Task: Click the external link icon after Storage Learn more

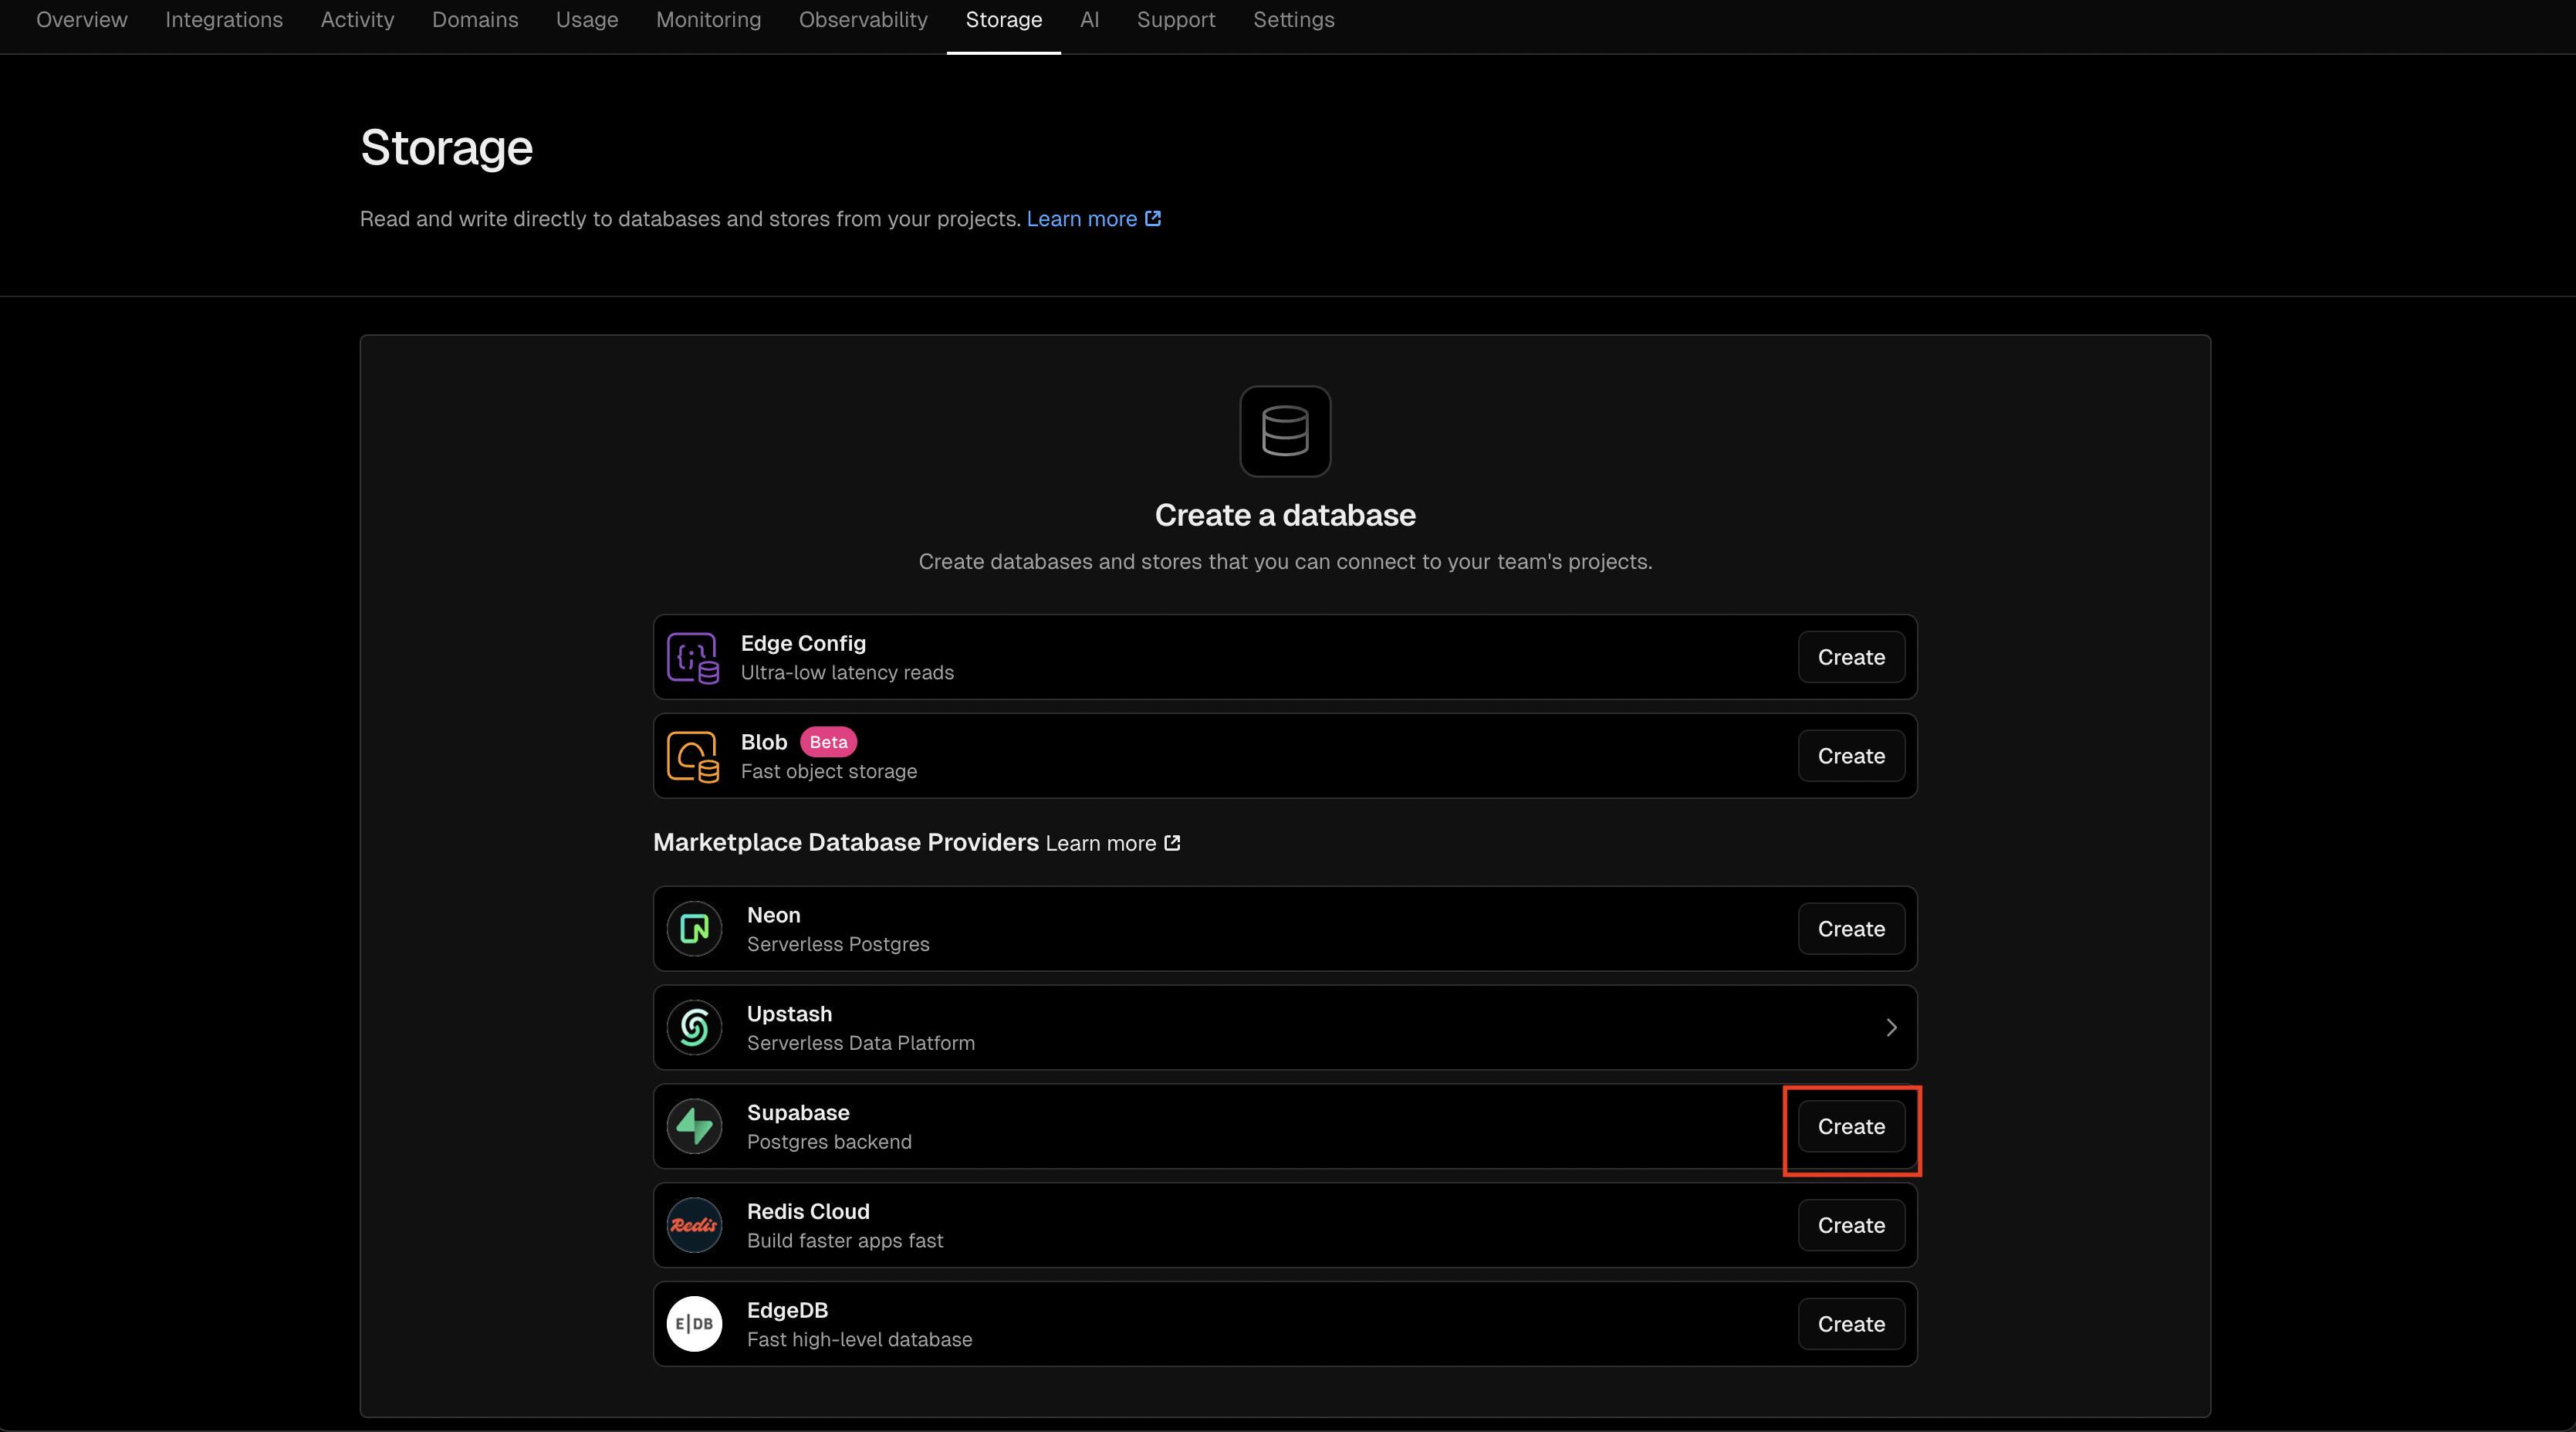Action: [1153, 218]
